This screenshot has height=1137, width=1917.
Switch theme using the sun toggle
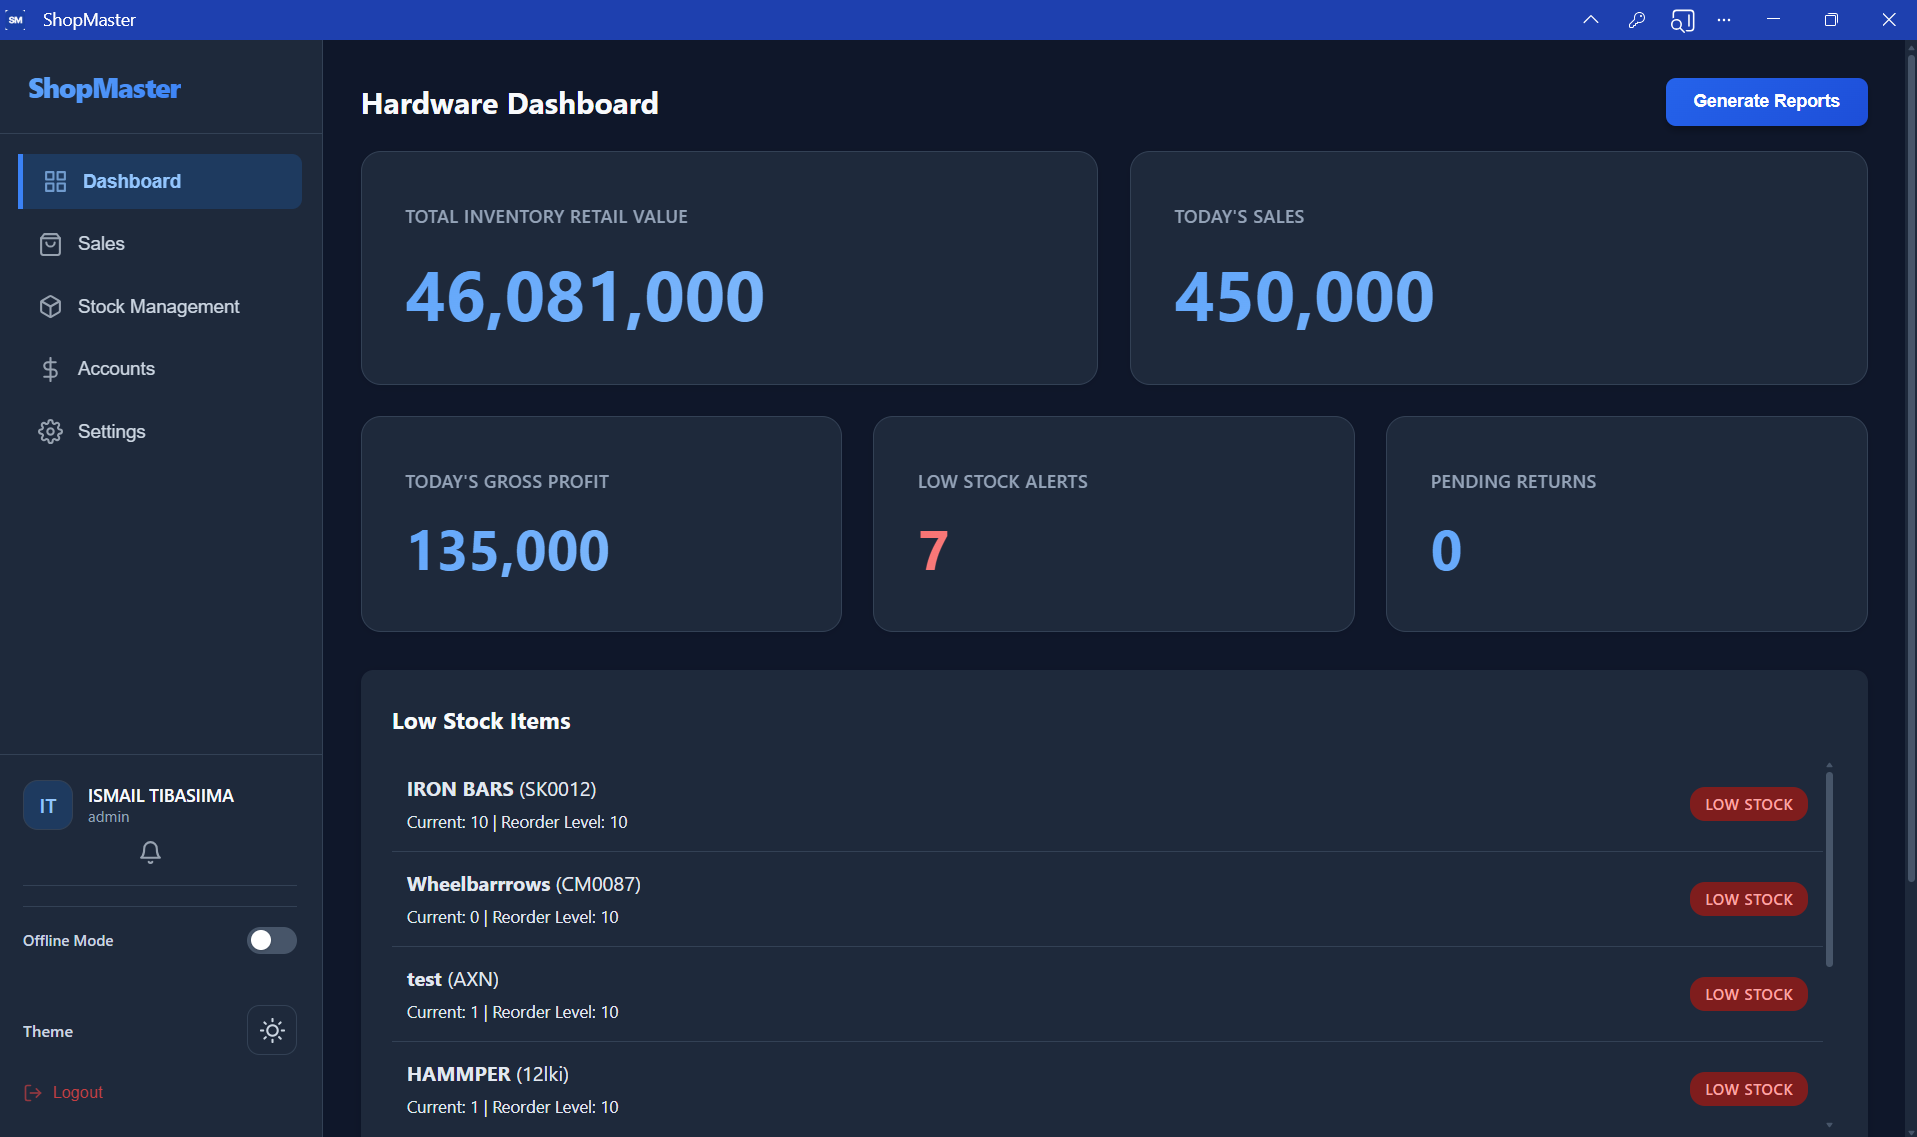[x=271, y=1029]
